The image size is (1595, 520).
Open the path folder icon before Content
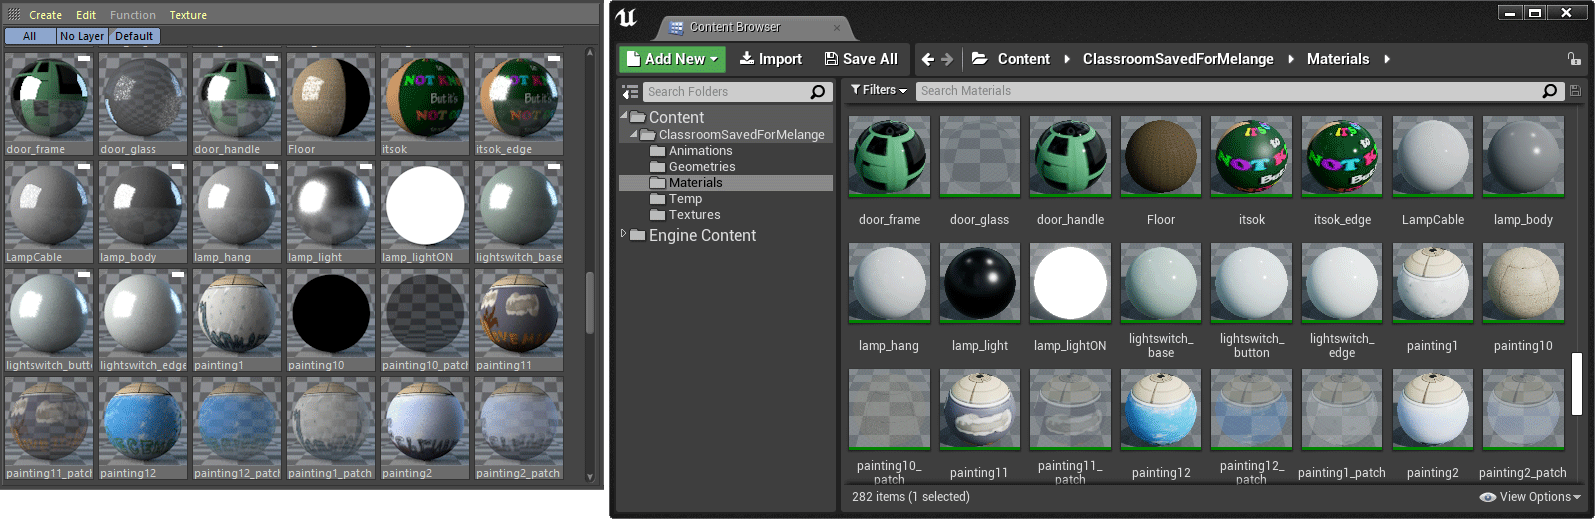[x=980, y=59]
